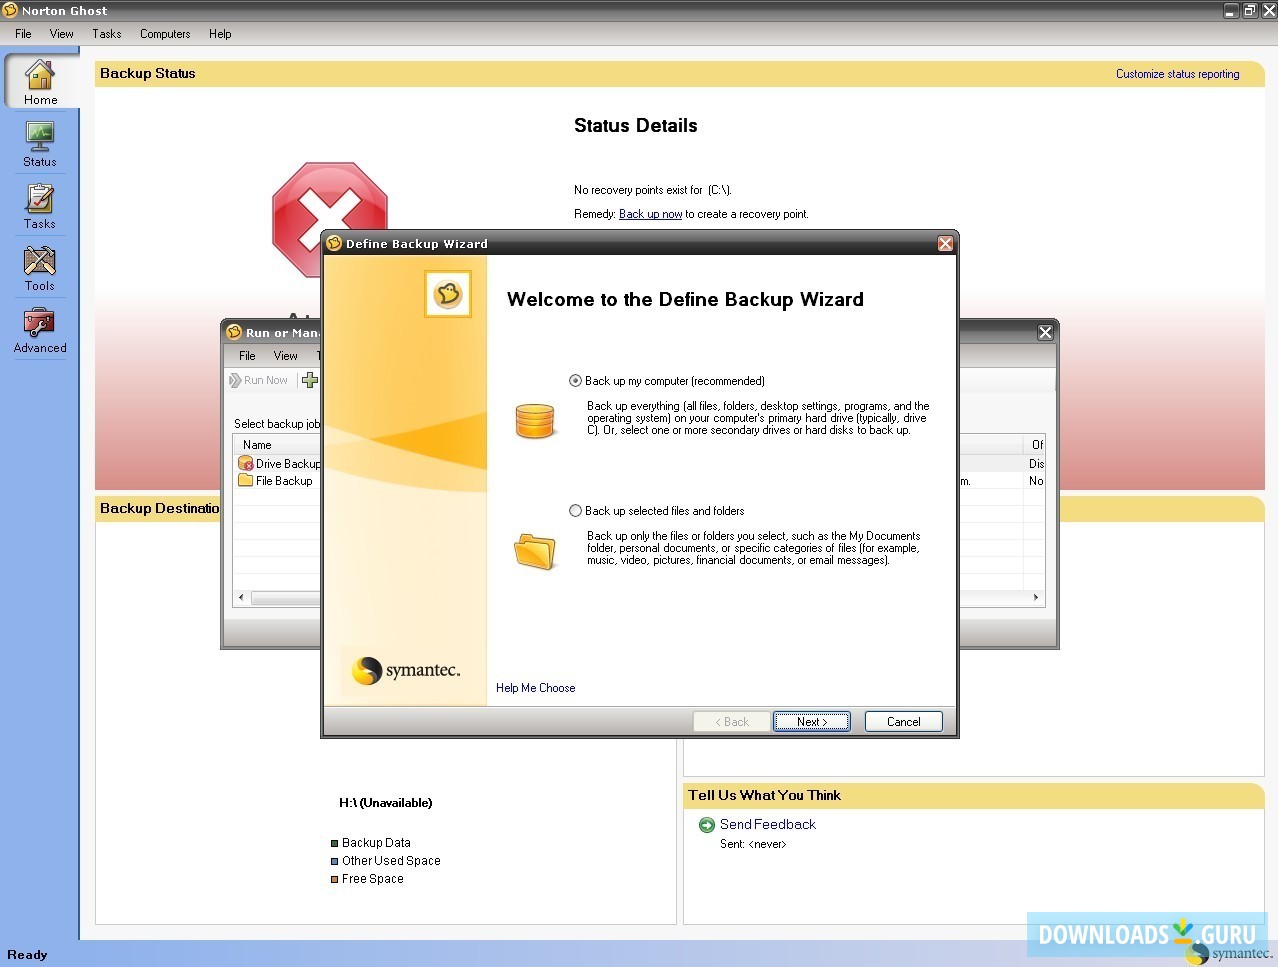
Task: Open the Tools sidebar page
Action: [x=40, y=268]
